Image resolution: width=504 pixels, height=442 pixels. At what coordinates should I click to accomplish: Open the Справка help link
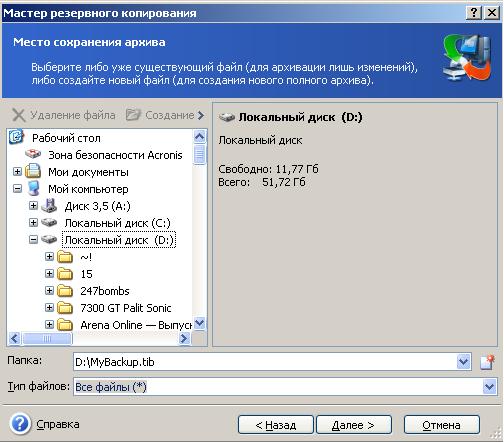(x=58, y=424)
